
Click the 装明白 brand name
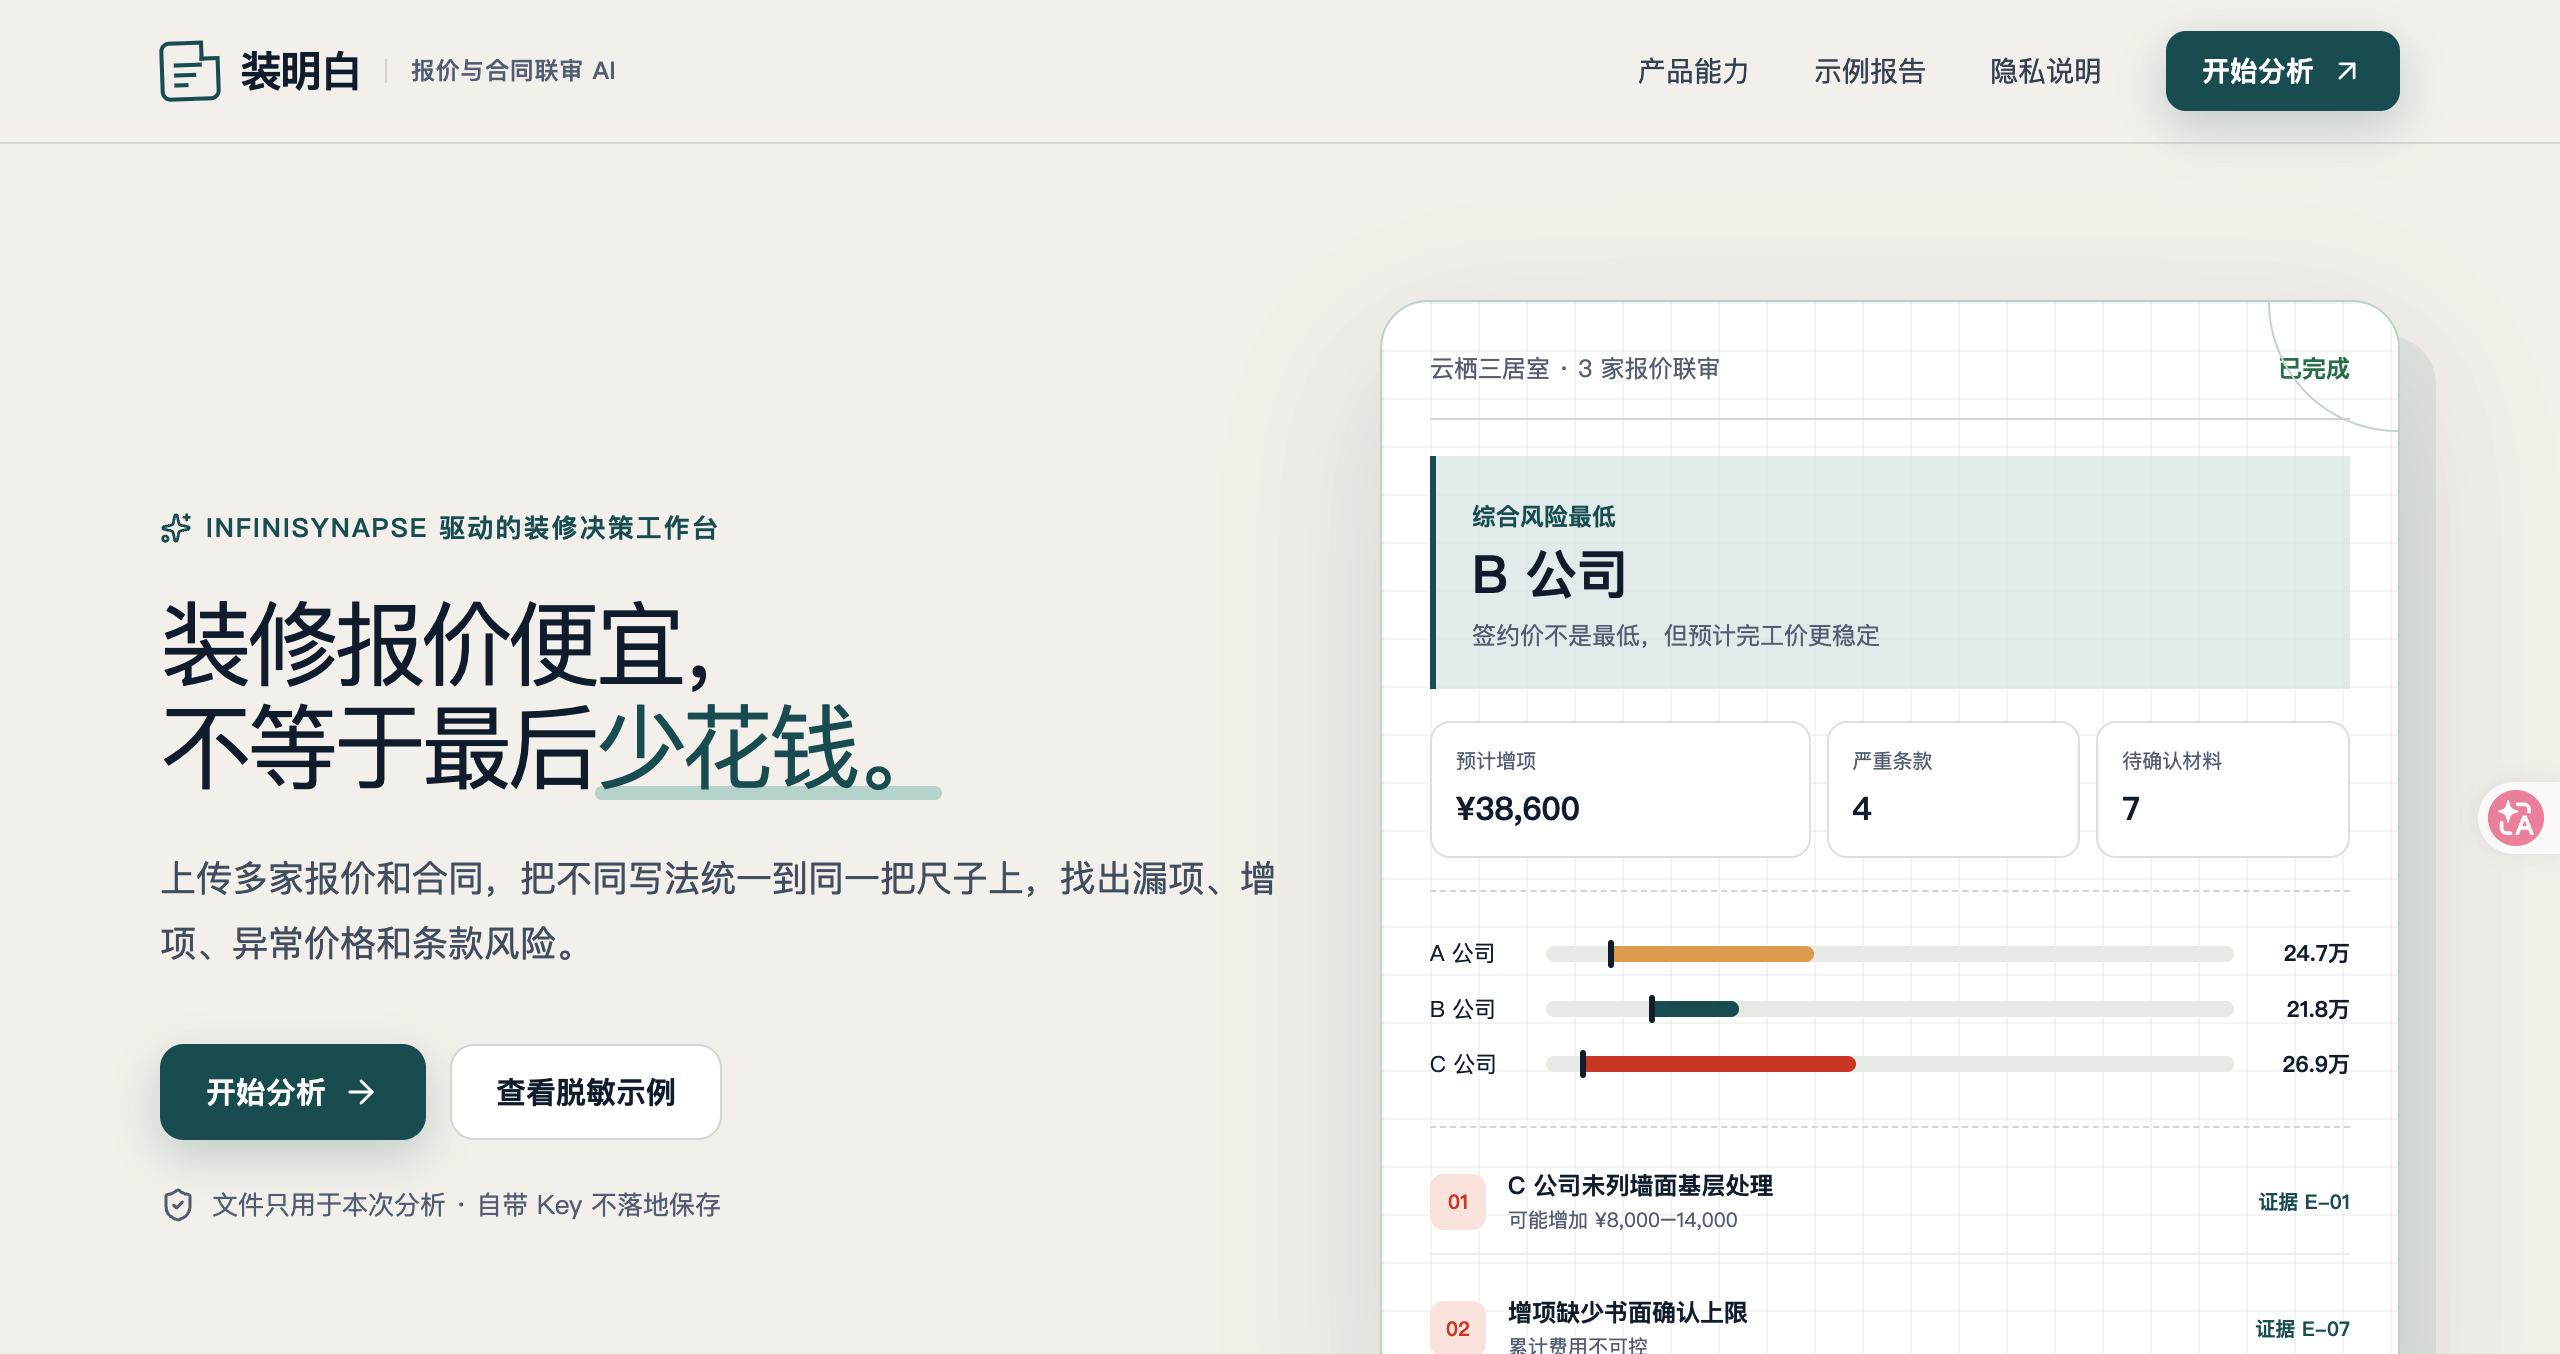(300, 71)
